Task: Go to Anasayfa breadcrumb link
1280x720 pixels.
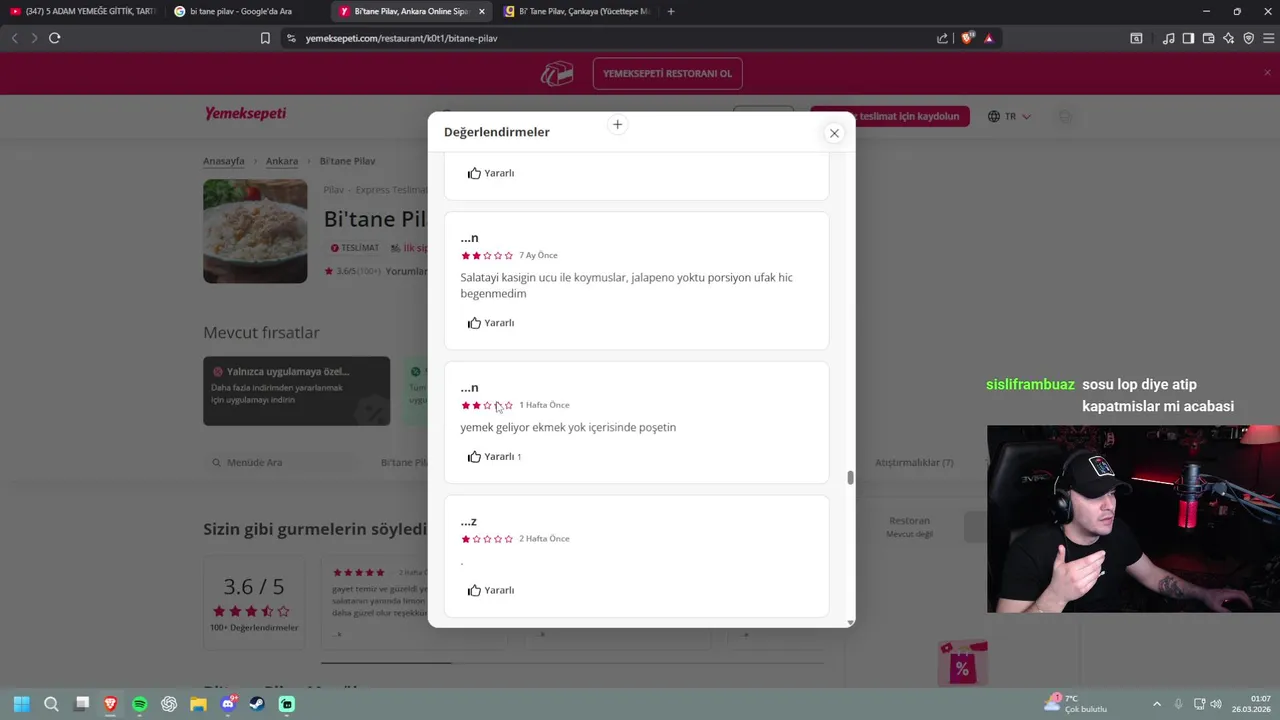Action: 224,161
